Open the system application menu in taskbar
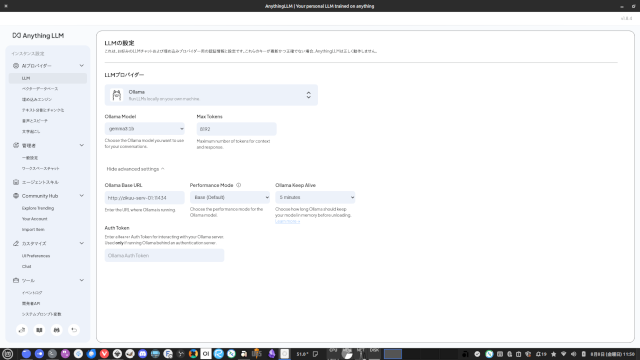The height and width of the screenshot is (360, 640). click(8, 354)
